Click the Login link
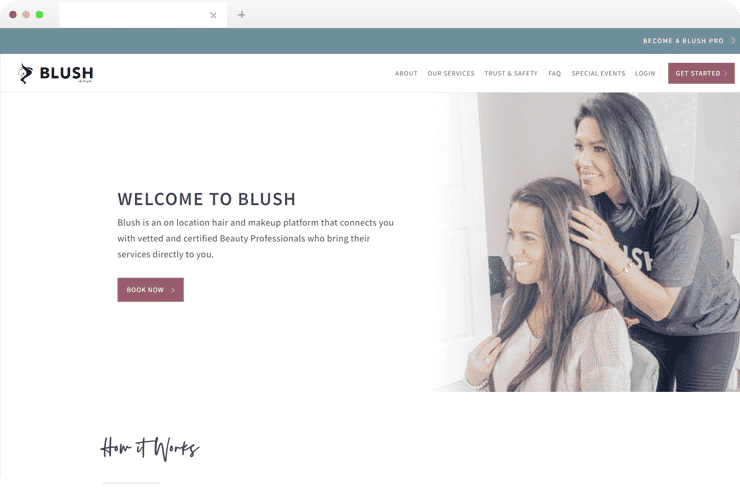This screenshot has height=490, width=740. pos(645,74)
